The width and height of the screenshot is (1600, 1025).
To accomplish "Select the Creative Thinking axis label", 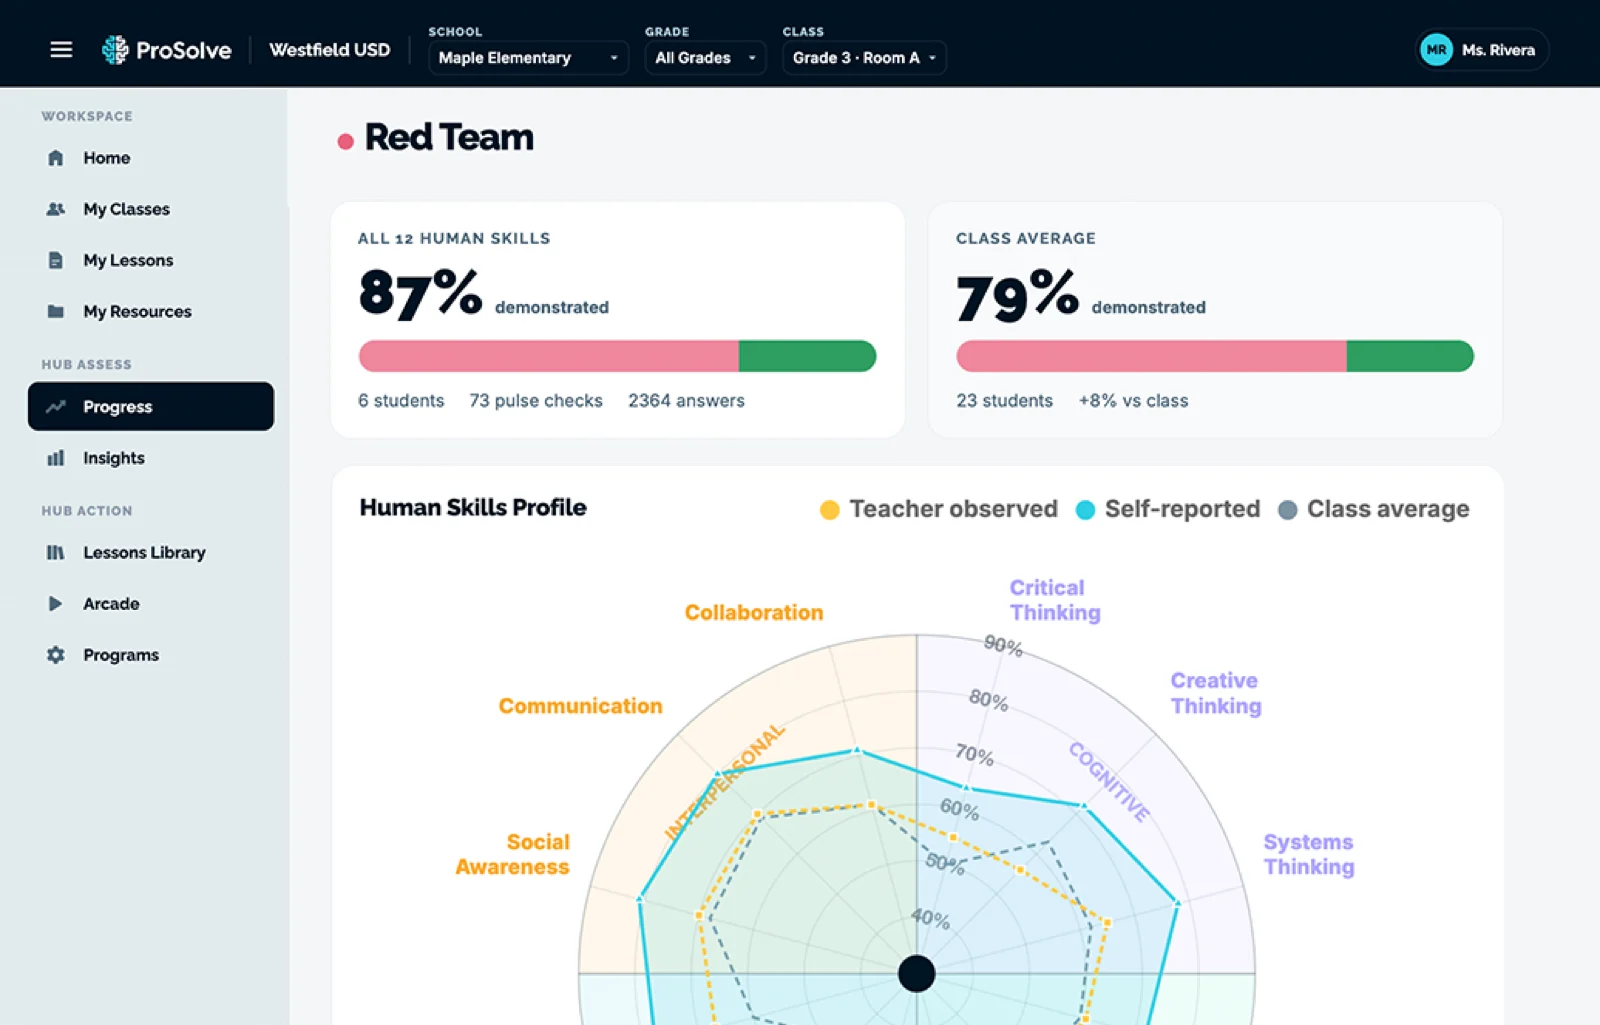I will pyautogui.click(x=1216, y=693).
